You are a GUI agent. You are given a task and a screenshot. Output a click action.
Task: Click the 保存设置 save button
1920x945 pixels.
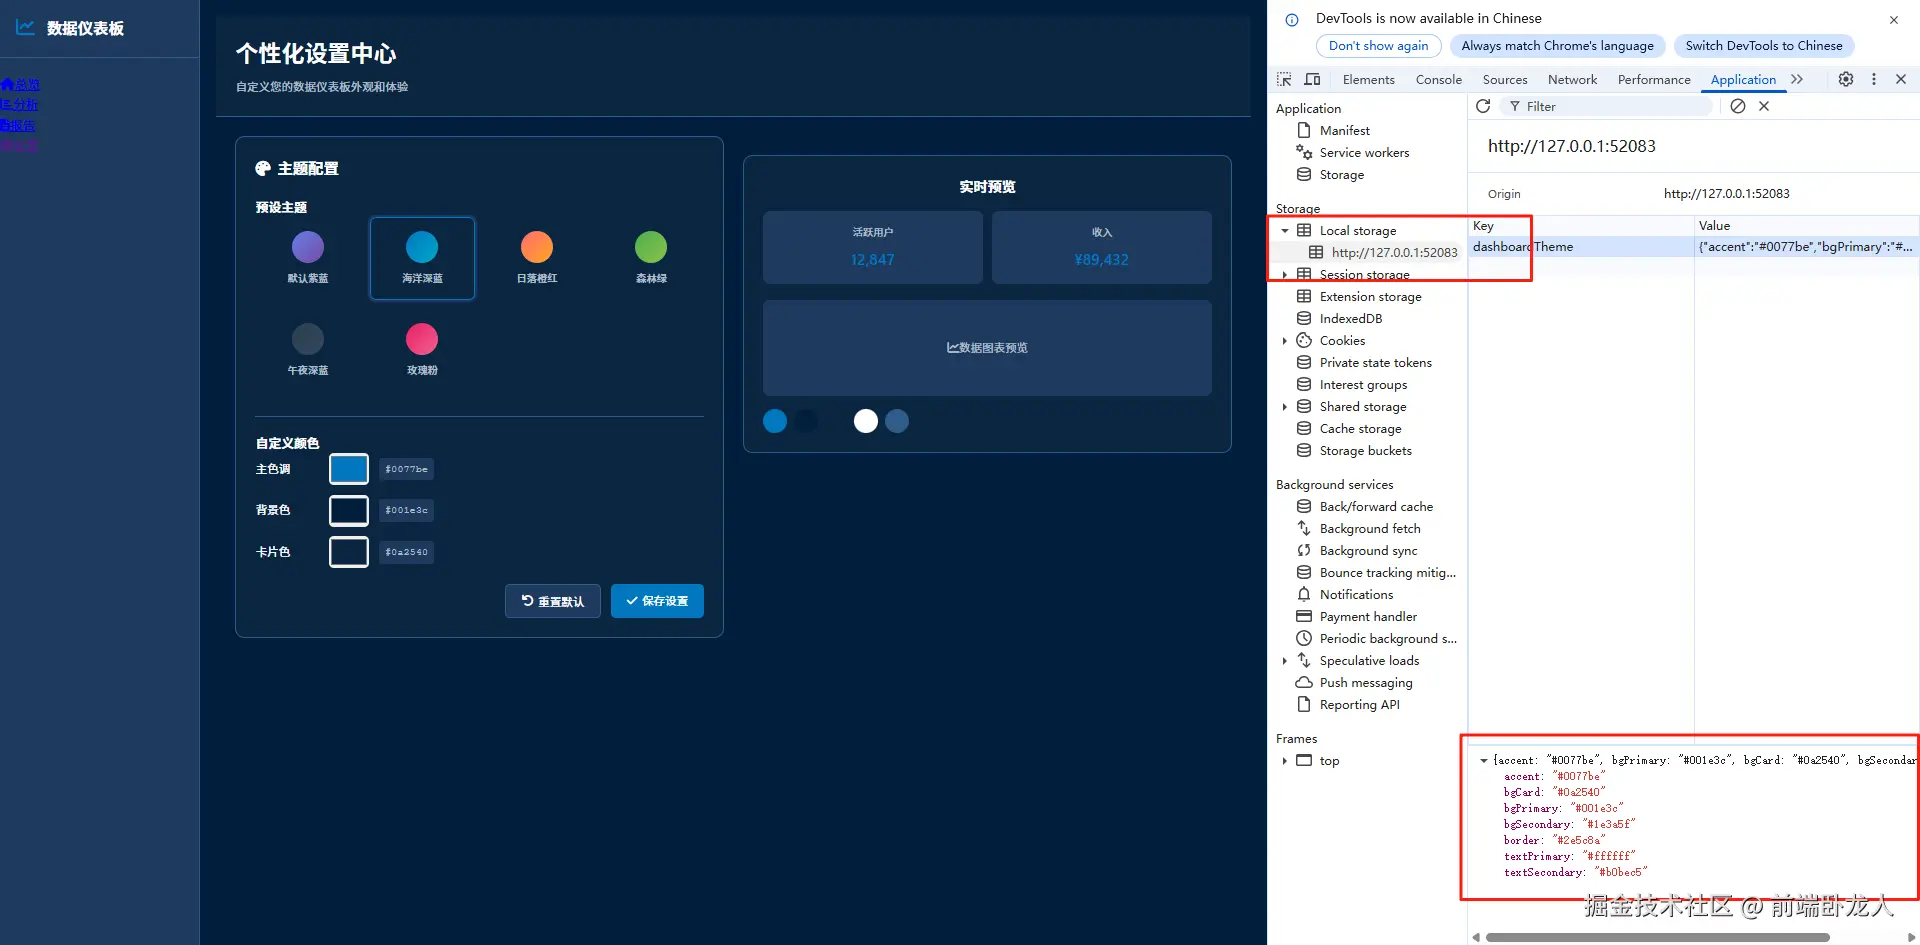[657, 601]
